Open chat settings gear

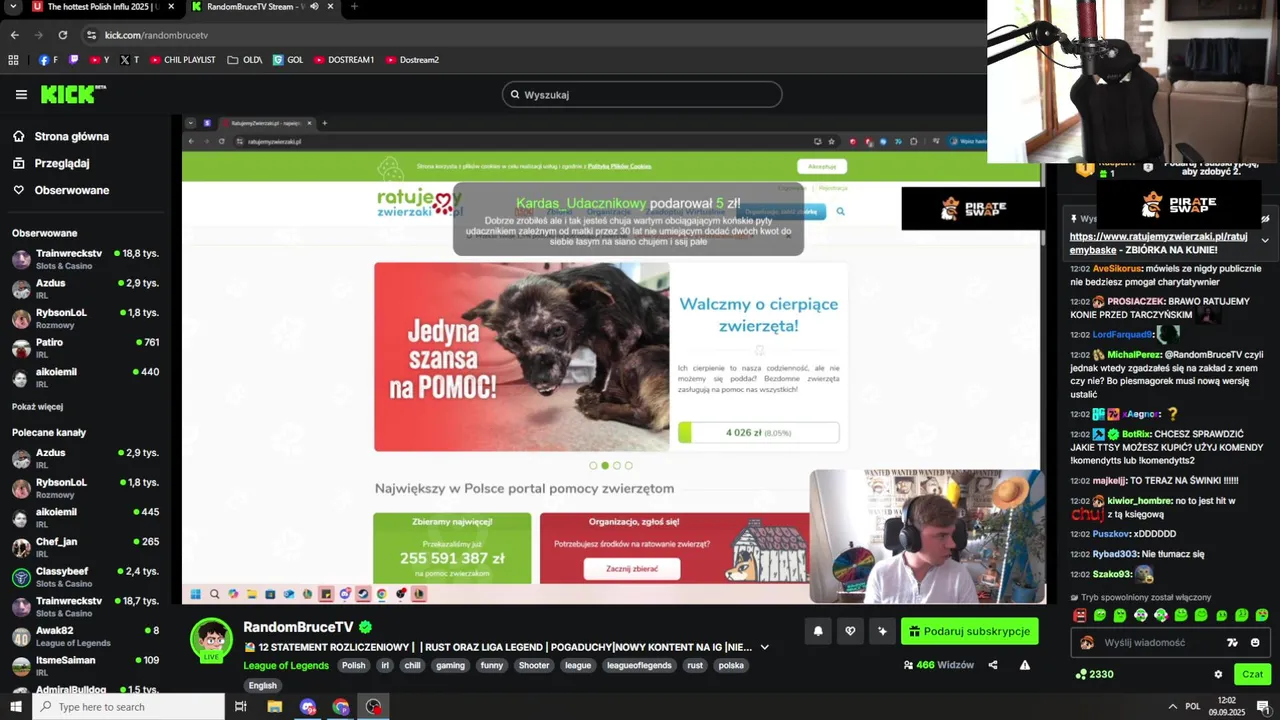[1218, 674]
